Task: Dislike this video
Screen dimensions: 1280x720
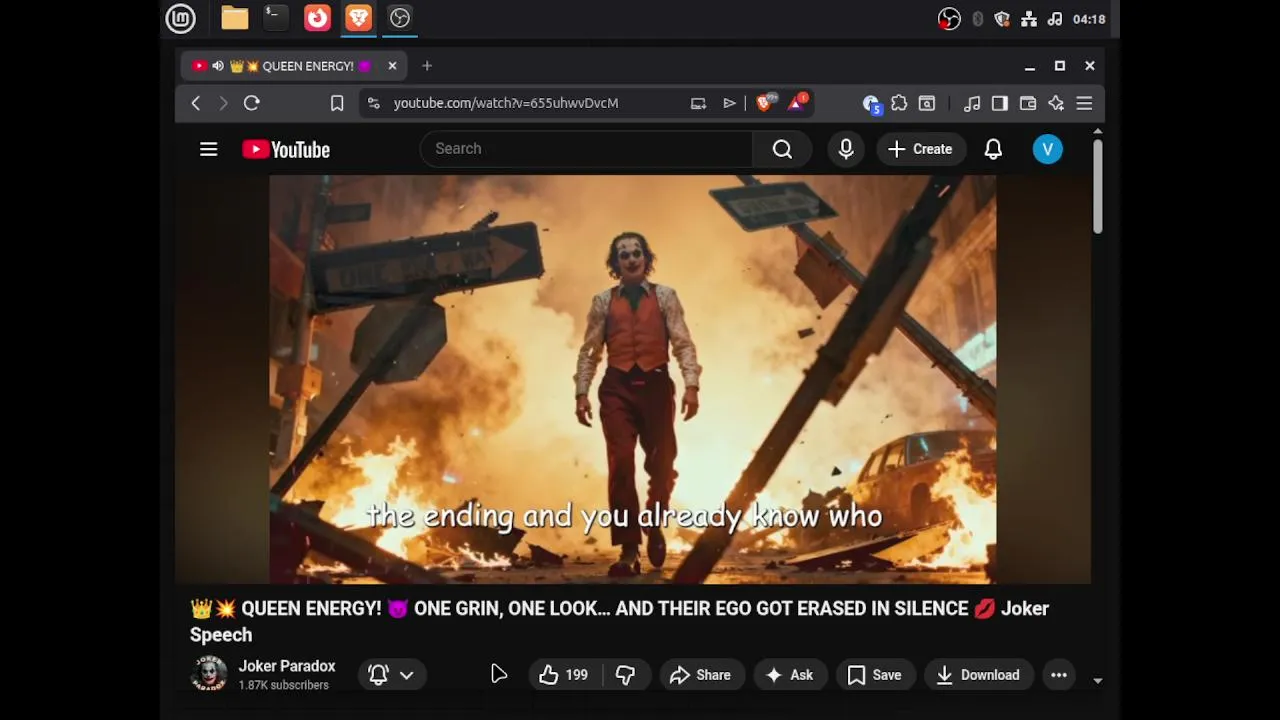Action: coord(625,675)
